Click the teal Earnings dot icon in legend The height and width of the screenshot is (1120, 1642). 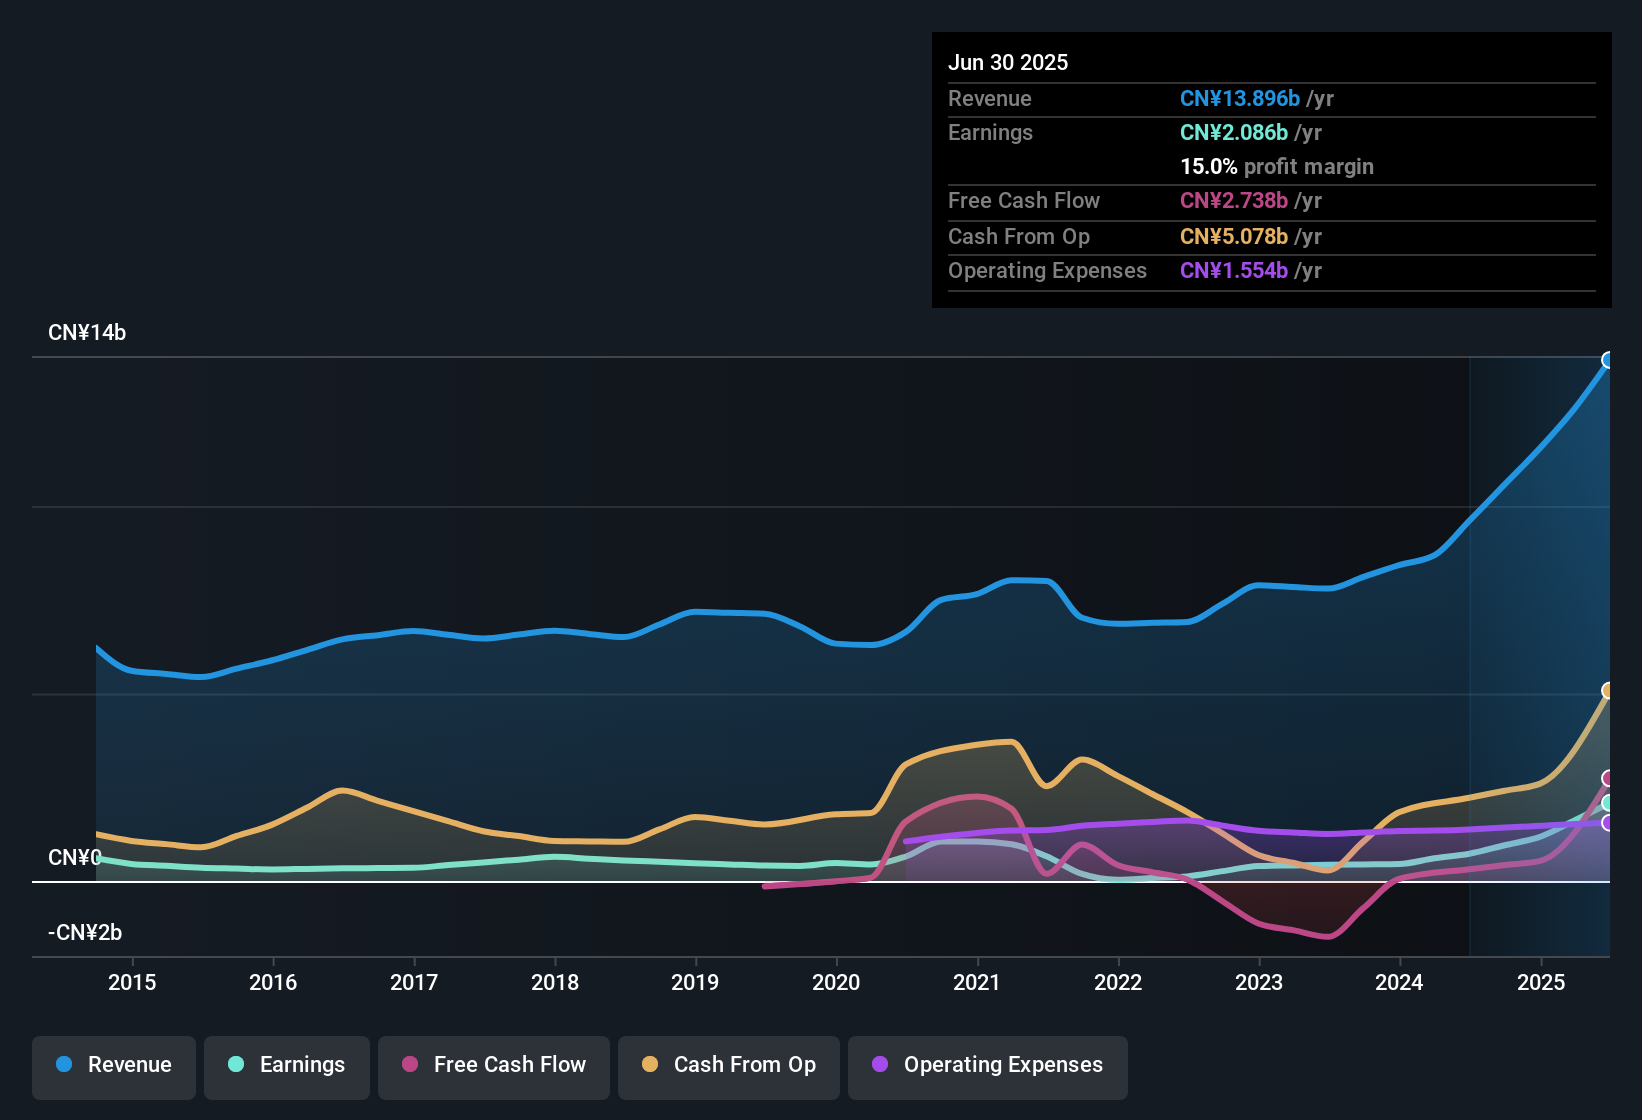click(x=235, y=1065)
